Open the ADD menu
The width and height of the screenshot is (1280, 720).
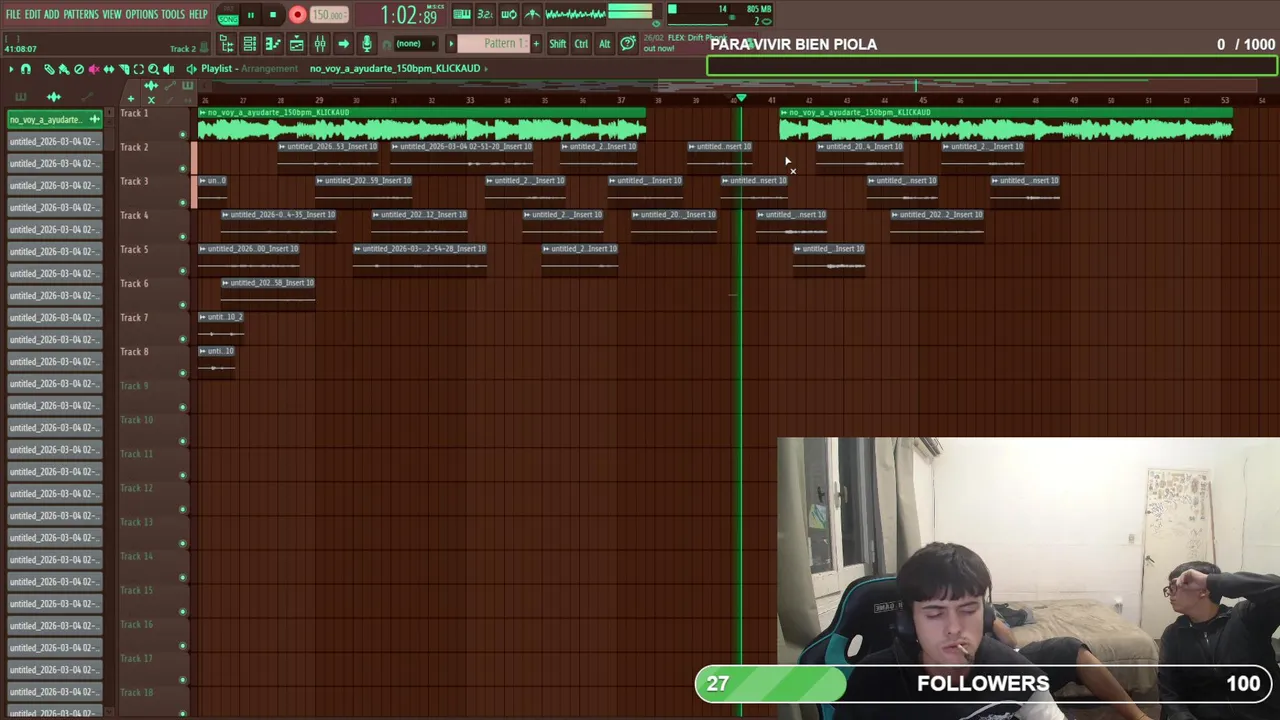[x=52, y=15]
